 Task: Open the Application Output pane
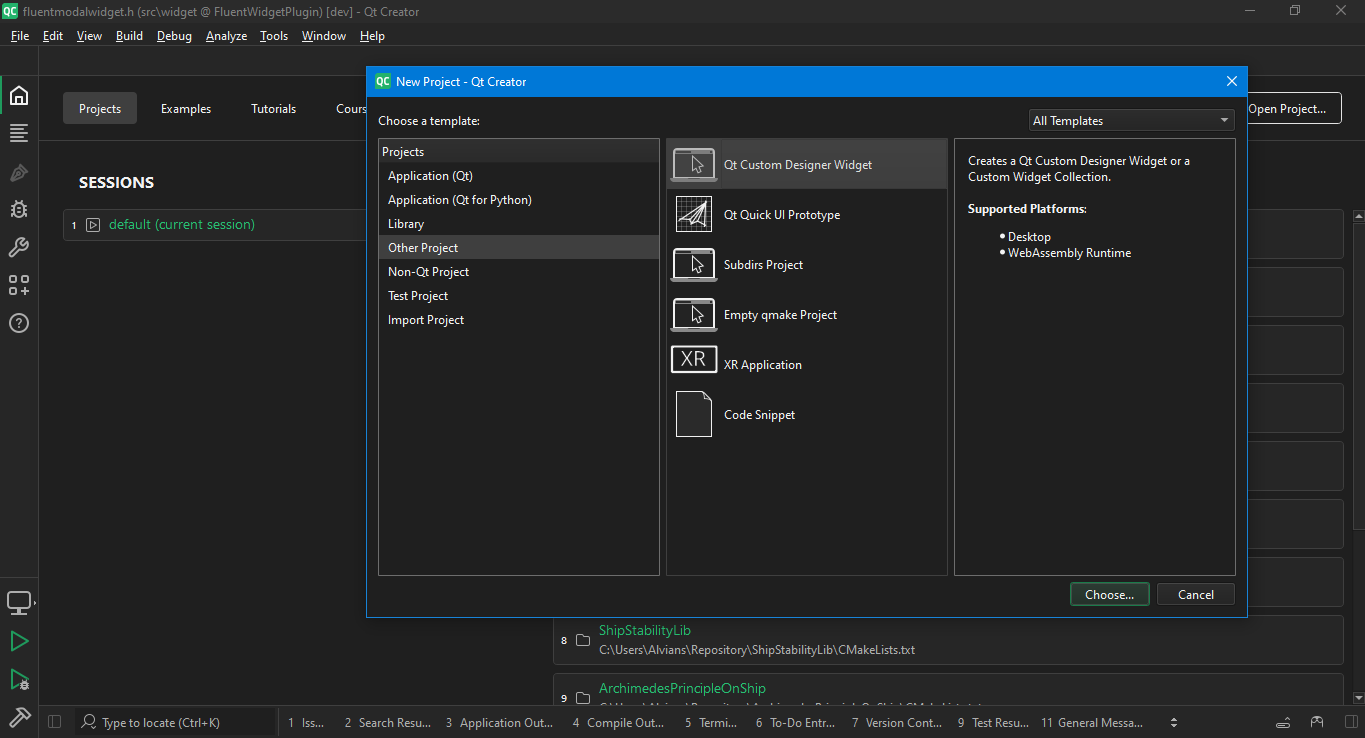point(499,722)
